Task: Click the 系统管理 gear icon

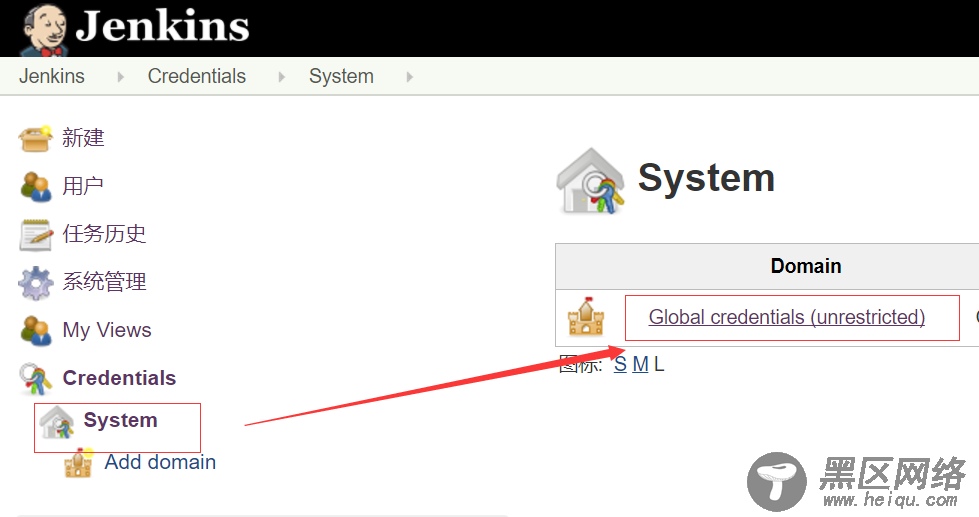Action: pyautogui.click(x=36, y=282)
